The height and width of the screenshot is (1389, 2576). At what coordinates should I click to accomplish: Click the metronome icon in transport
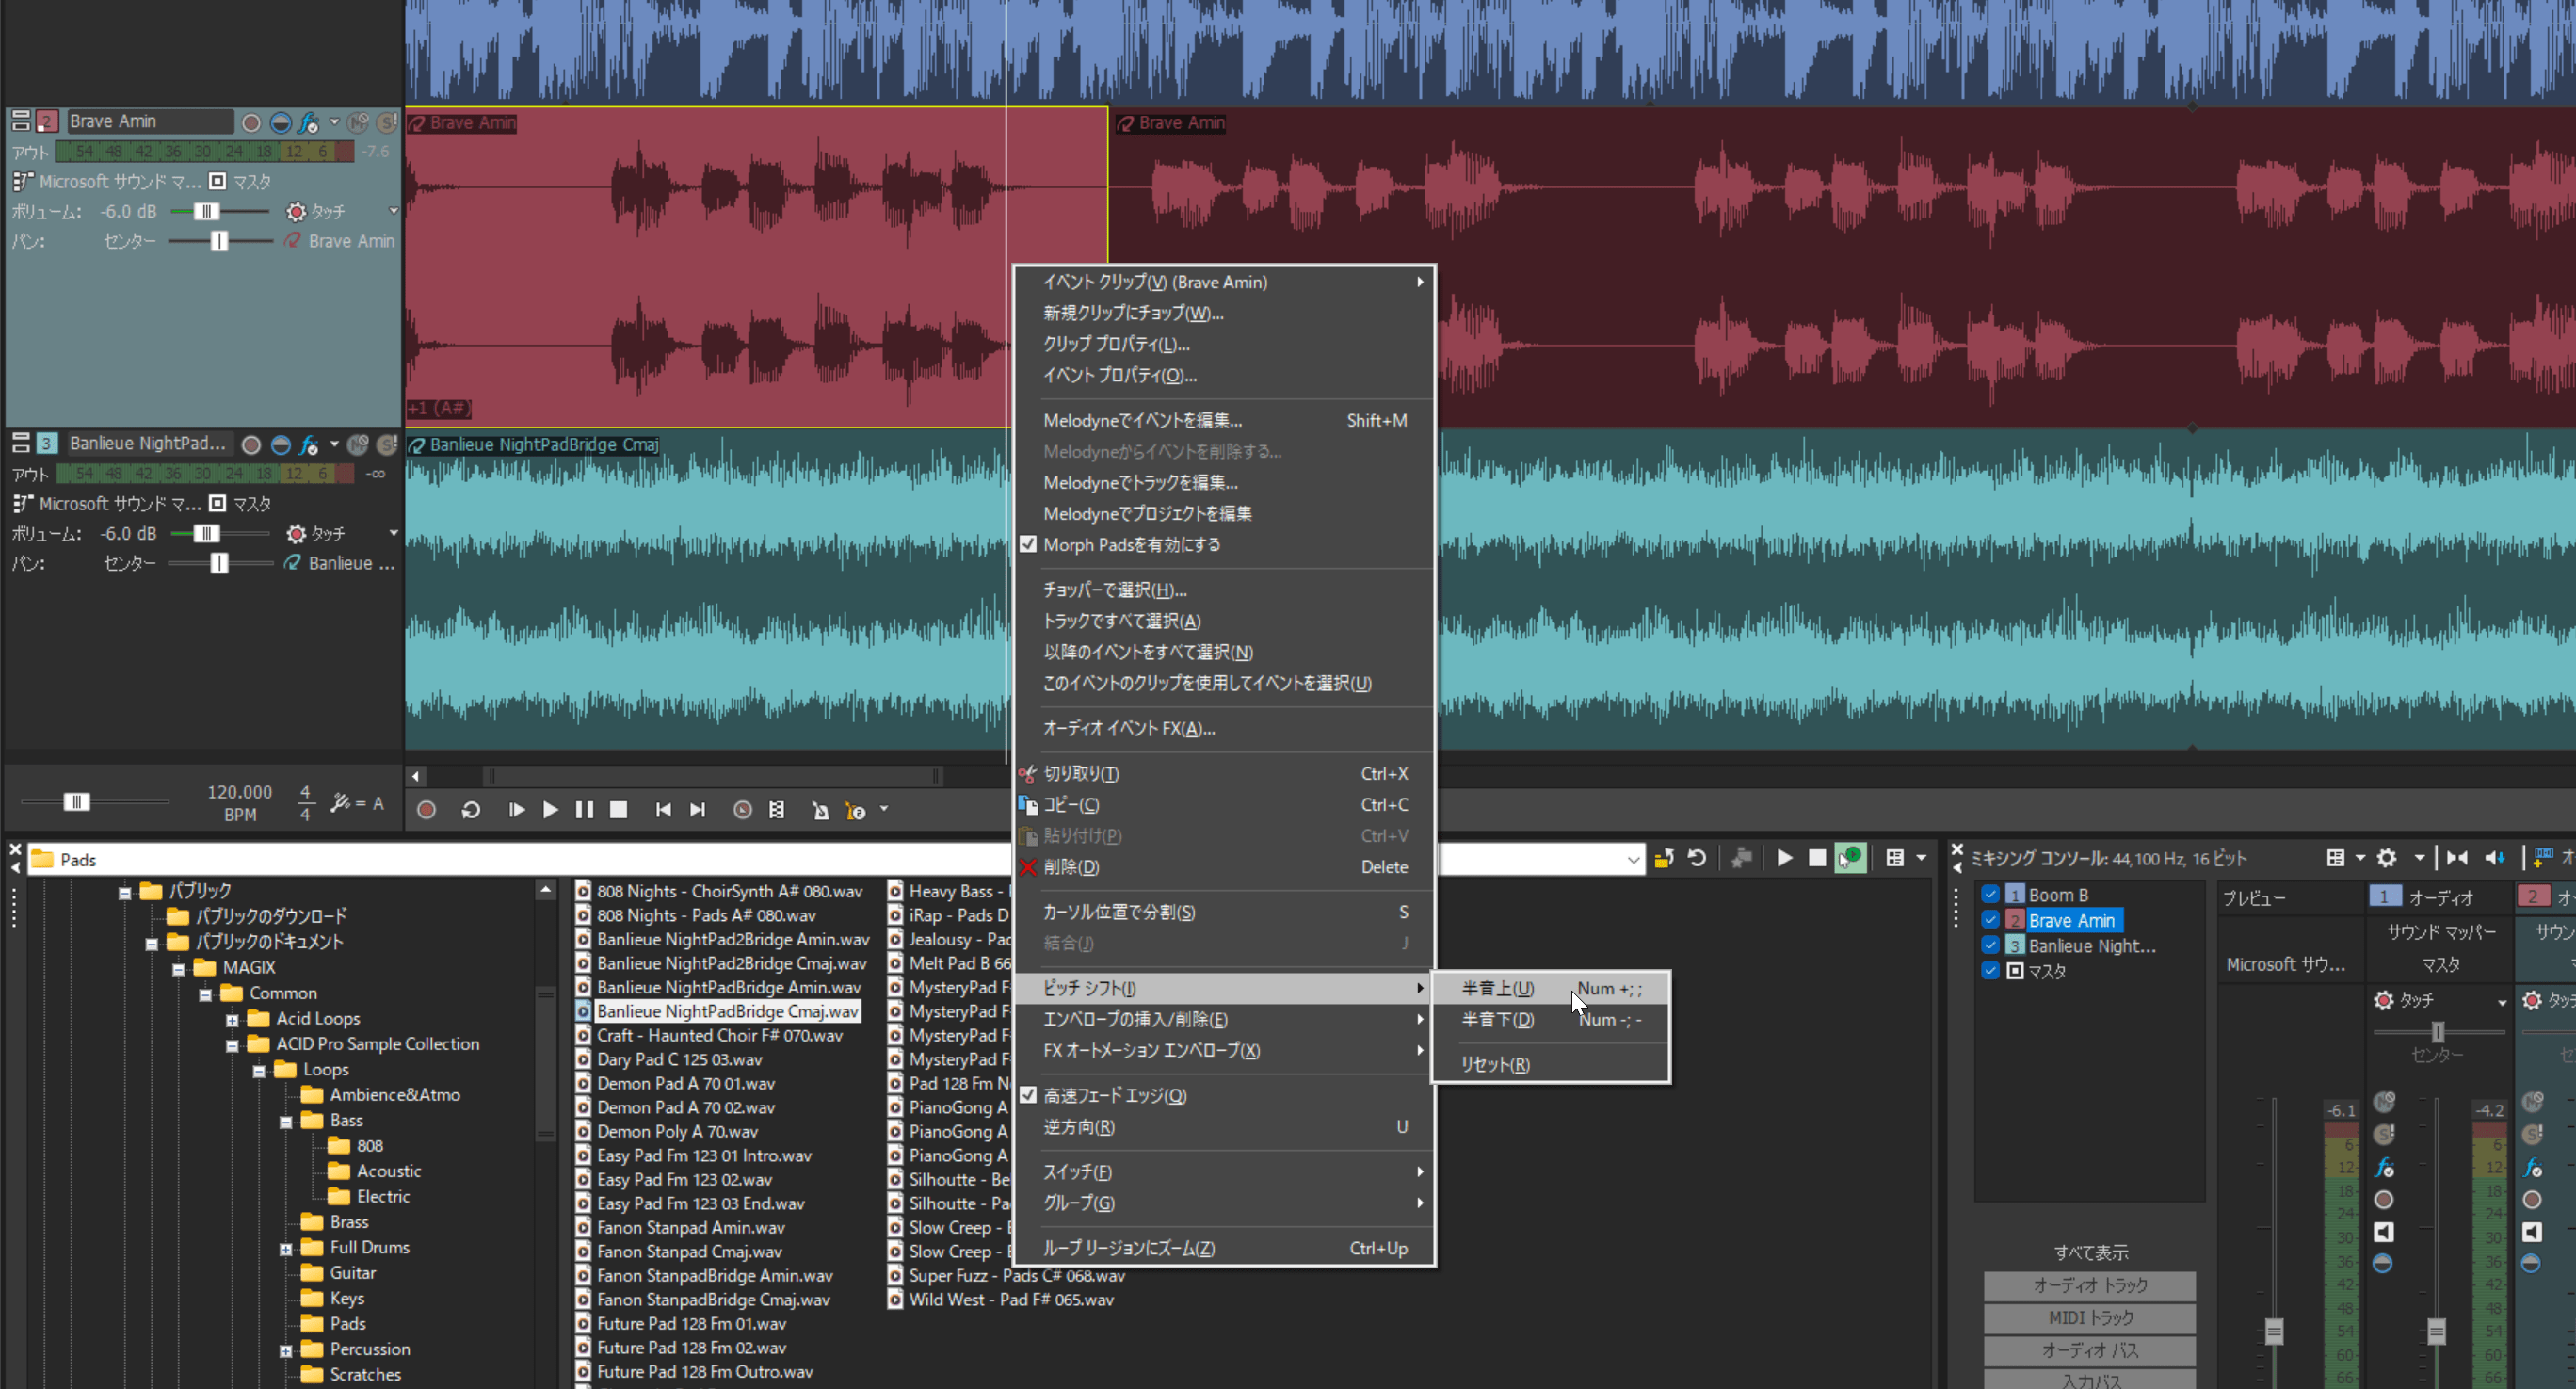pos(820,810)
